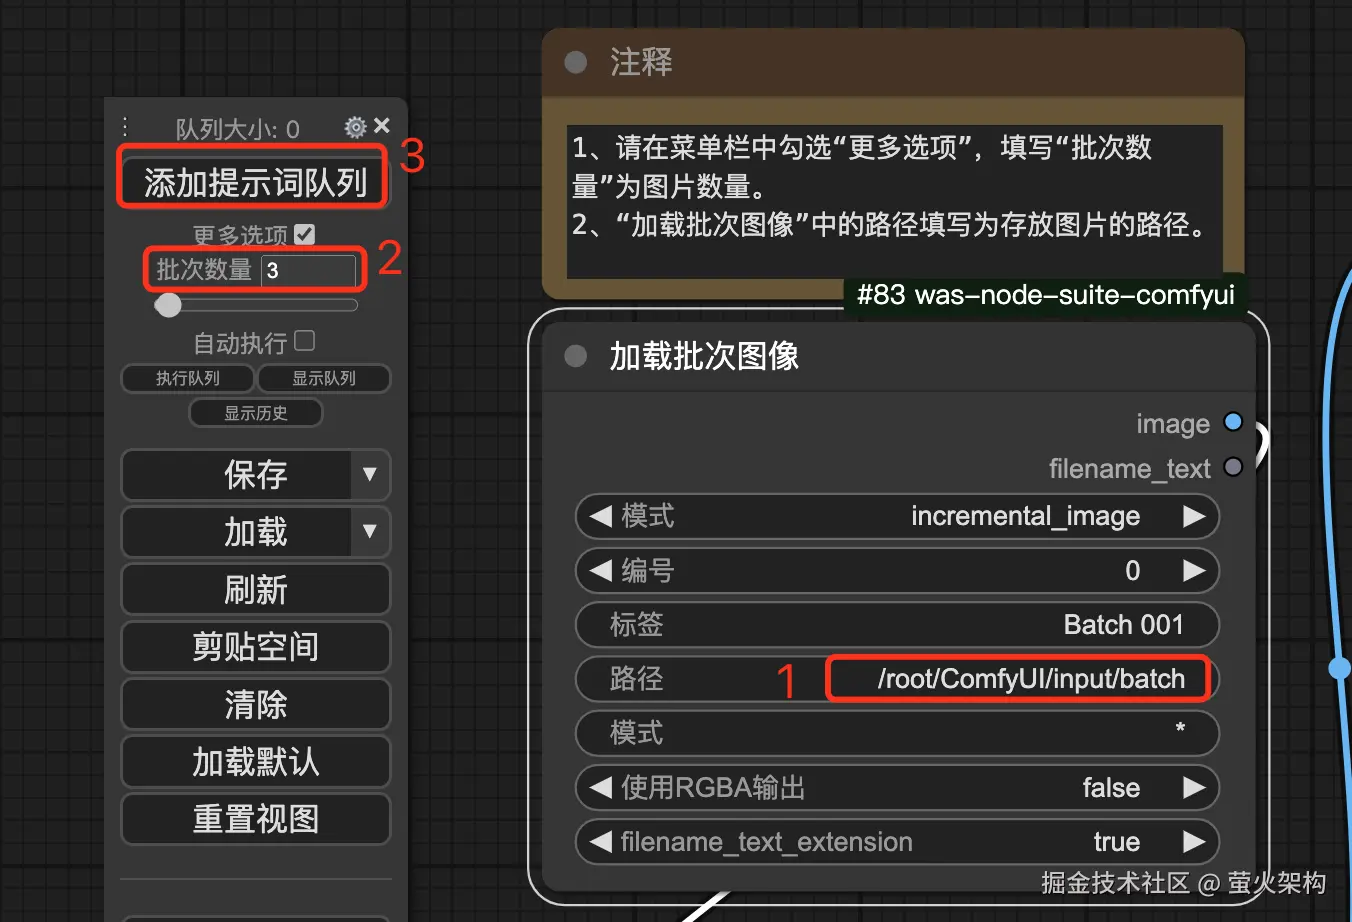This screenshot has height=922, width=1352.
Task: Enable the 自动执行 checkbox
Action: (305, 342)
